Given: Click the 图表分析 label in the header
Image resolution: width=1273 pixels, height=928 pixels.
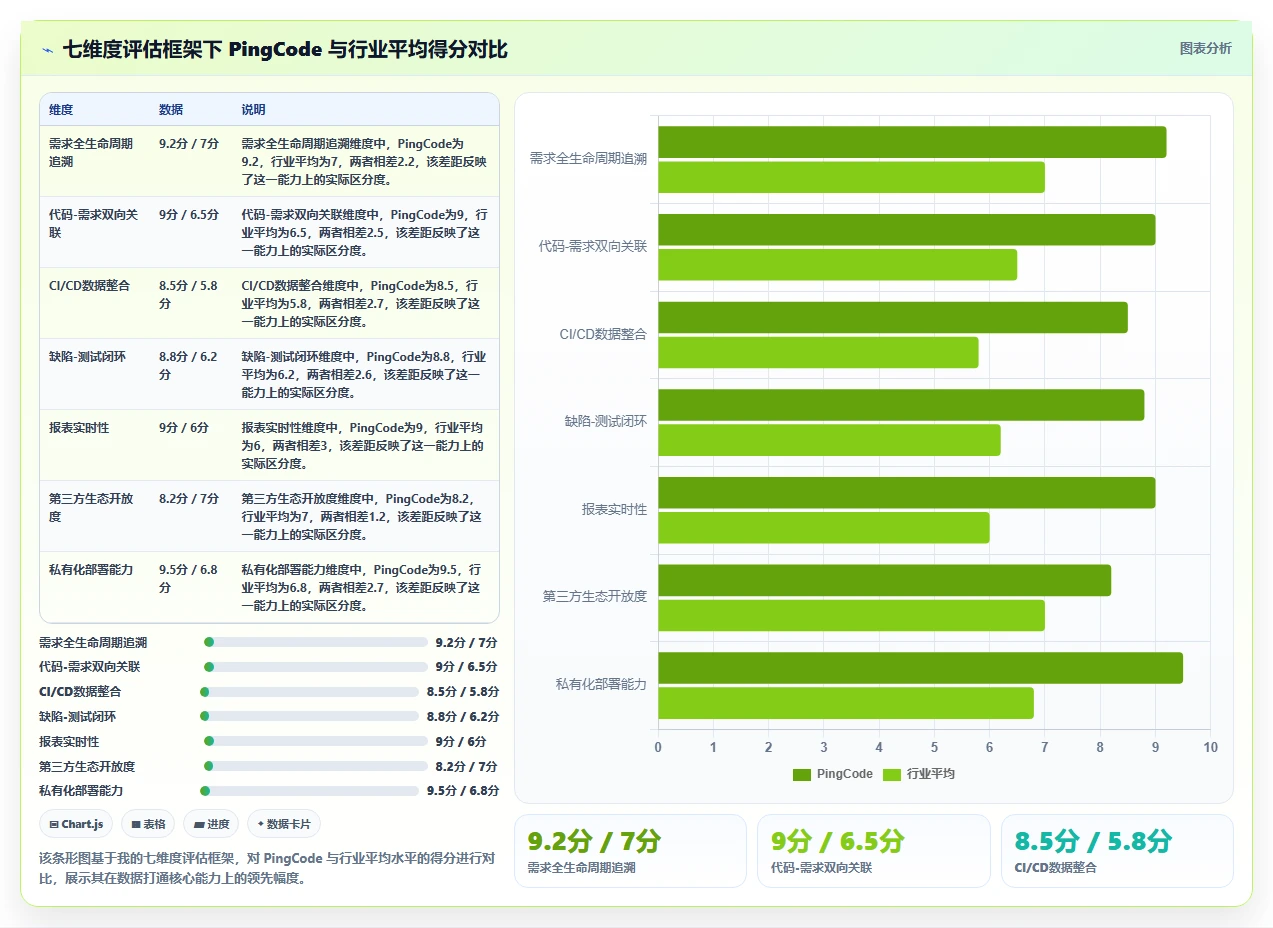Looking at the screenshot, I should pyautogui.click(x=1205, y=48).
